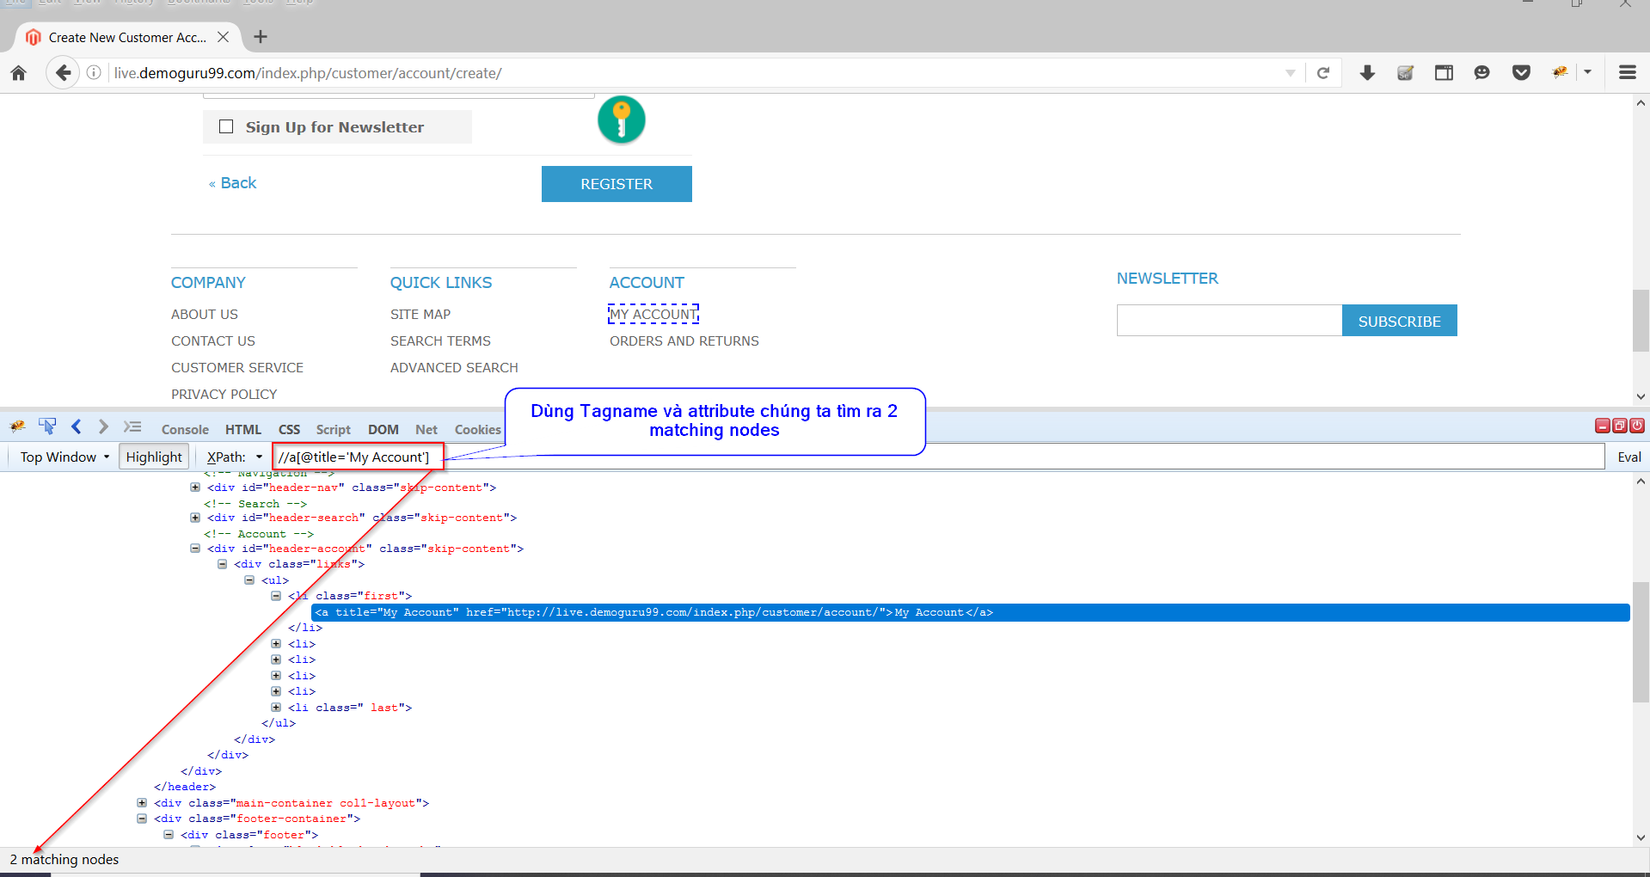Screen dimensions: 1650x877
Task: Toggle the Highlight button in FirePath
Action: click(x=154, y=457)
